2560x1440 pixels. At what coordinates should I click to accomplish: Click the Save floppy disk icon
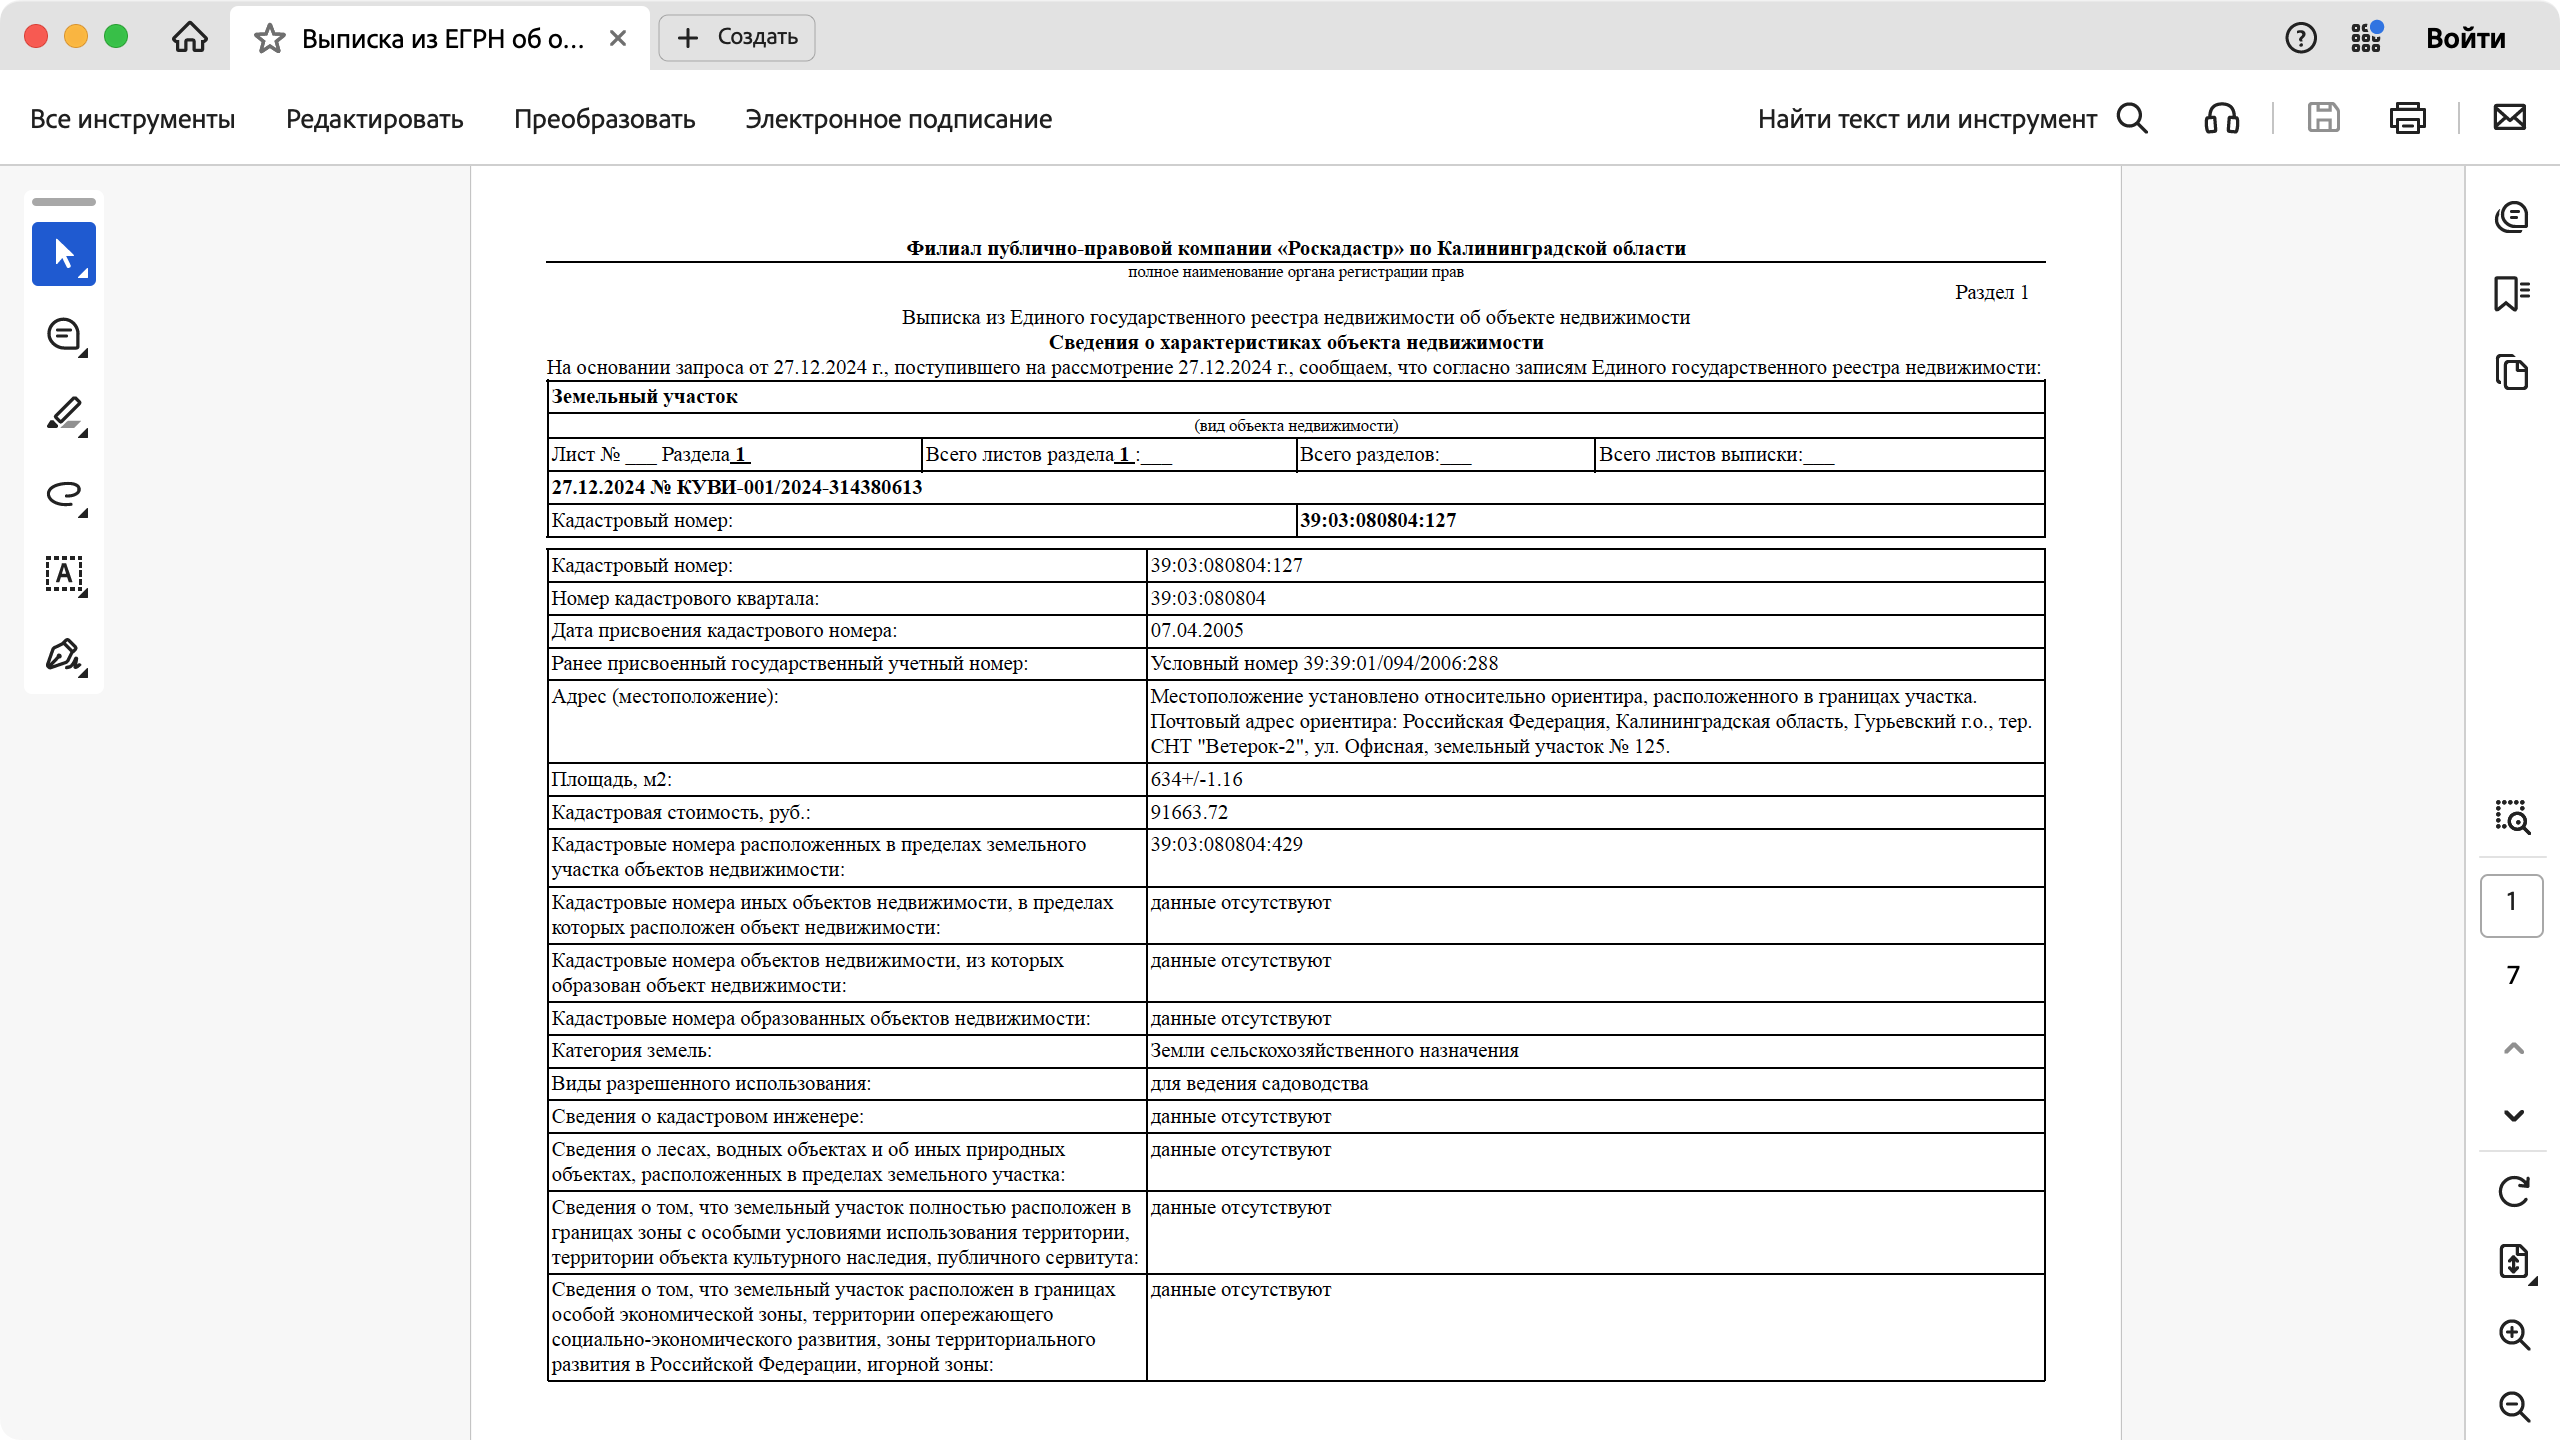click(2323, 118)
